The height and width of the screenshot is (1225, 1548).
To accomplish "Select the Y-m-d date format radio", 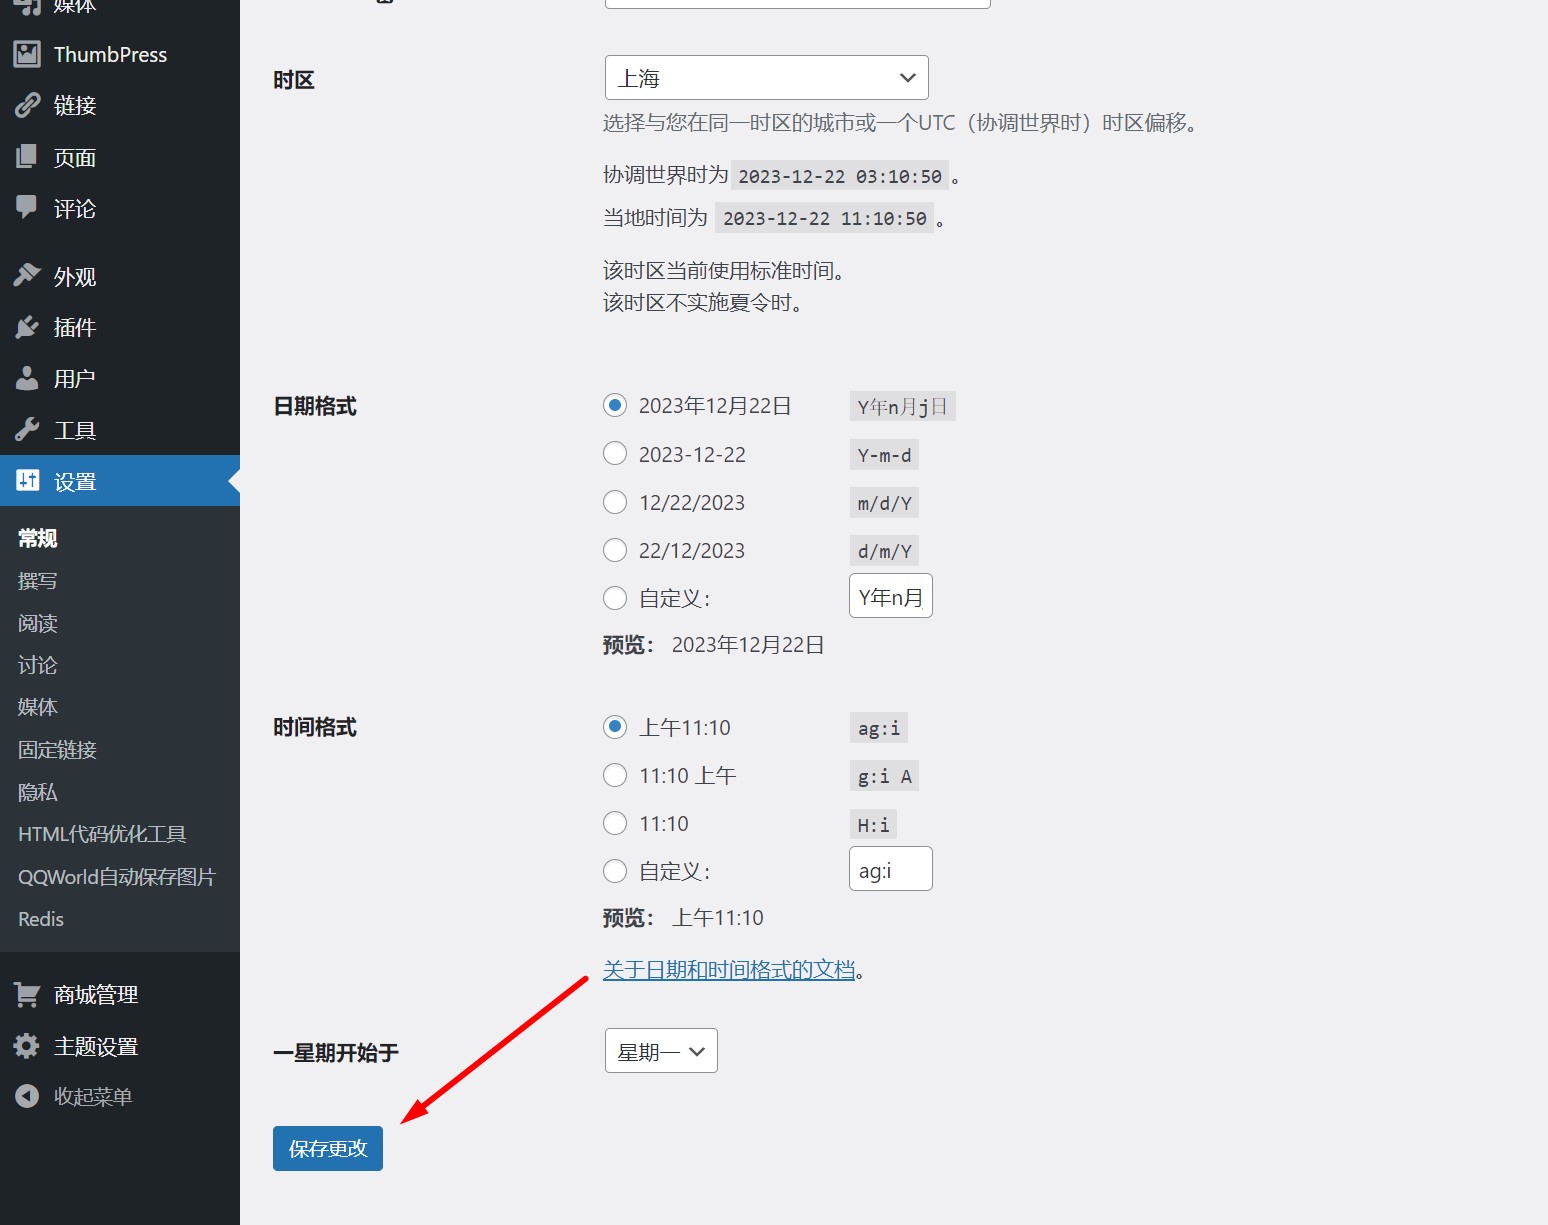I will point(615,454).
